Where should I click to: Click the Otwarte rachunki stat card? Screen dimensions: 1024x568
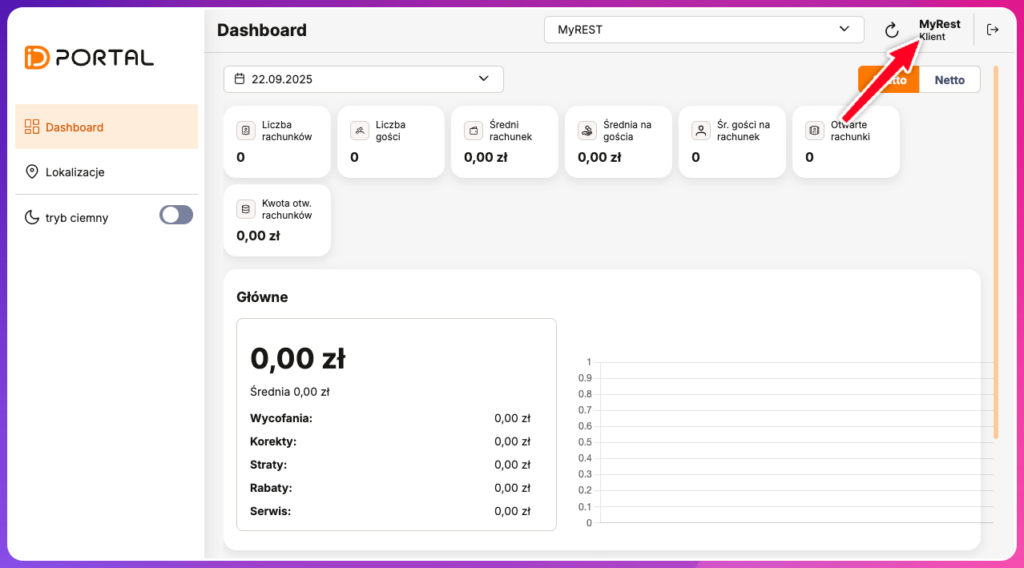tap(845, 142)
